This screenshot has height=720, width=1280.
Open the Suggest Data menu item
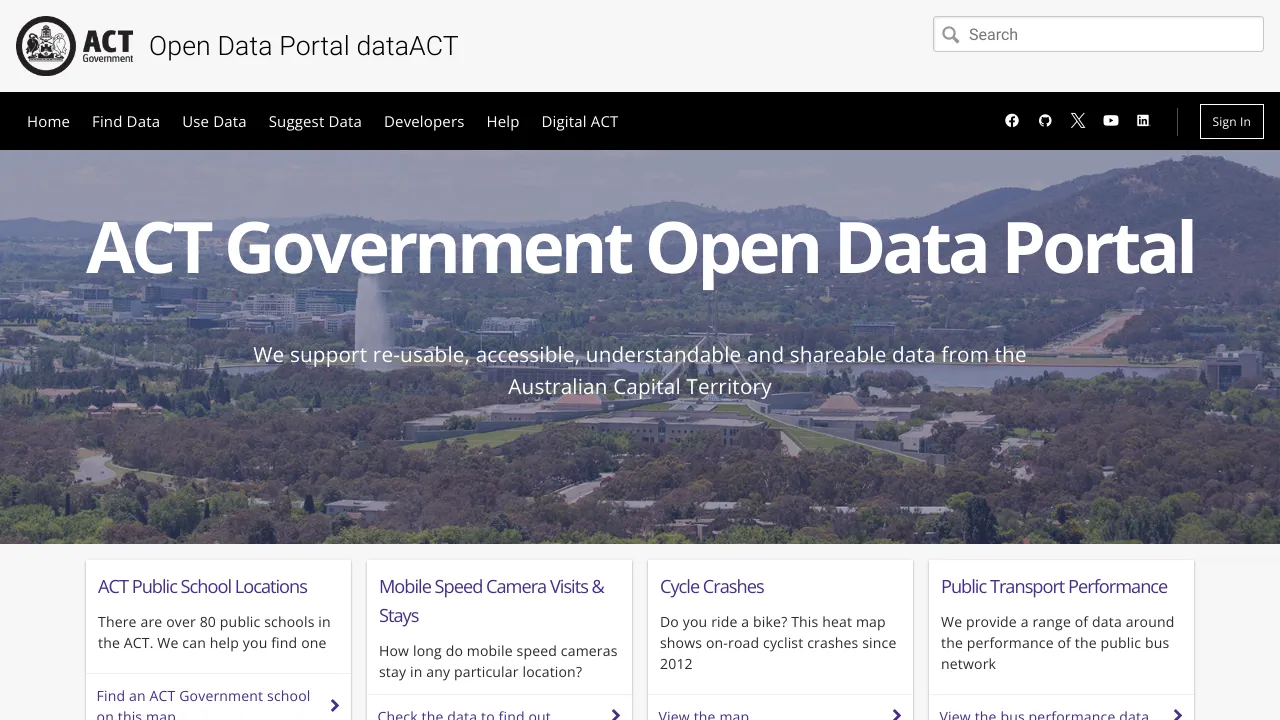[x=315, y=122]
